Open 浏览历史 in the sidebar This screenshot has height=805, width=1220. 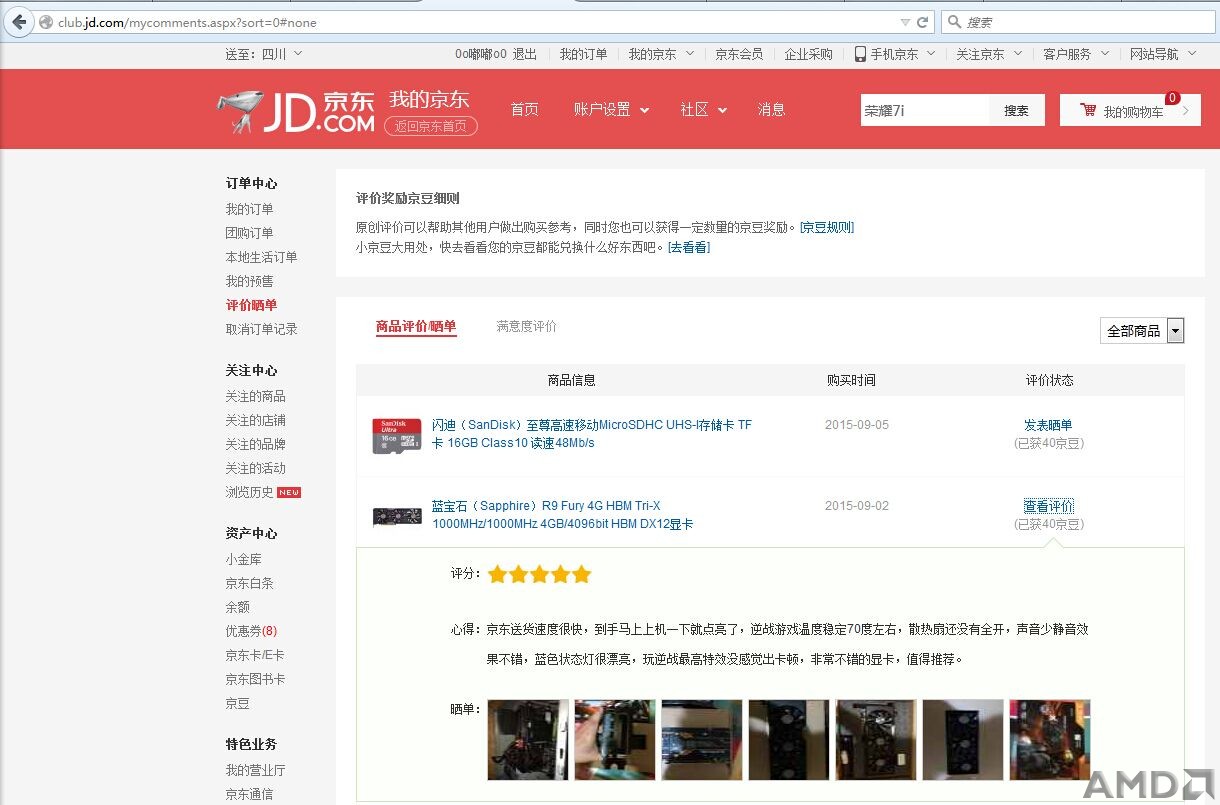[x=249, y=492]
